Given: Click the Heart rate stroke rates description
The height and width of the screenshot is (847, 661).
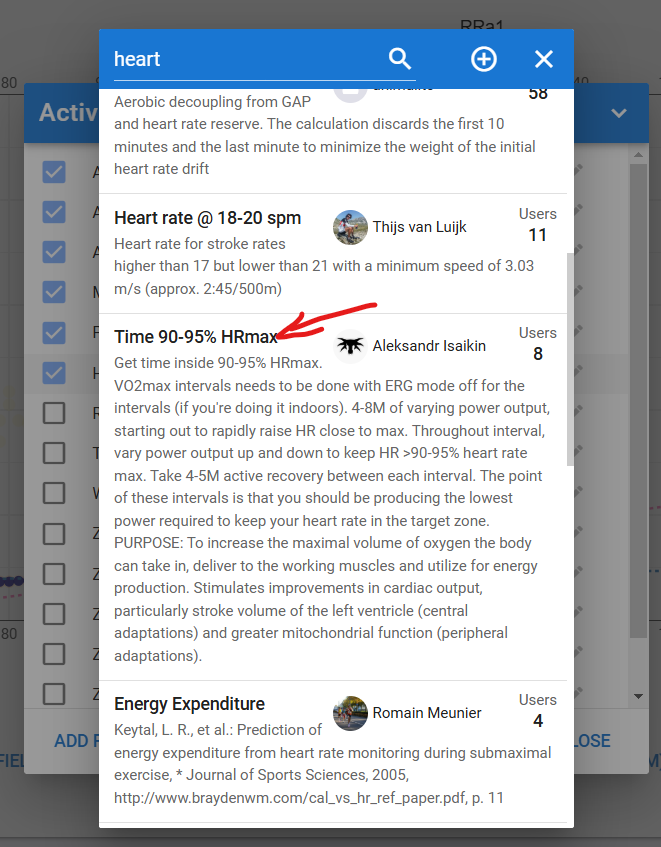Looking at the screenshot, I should point(324,266).
